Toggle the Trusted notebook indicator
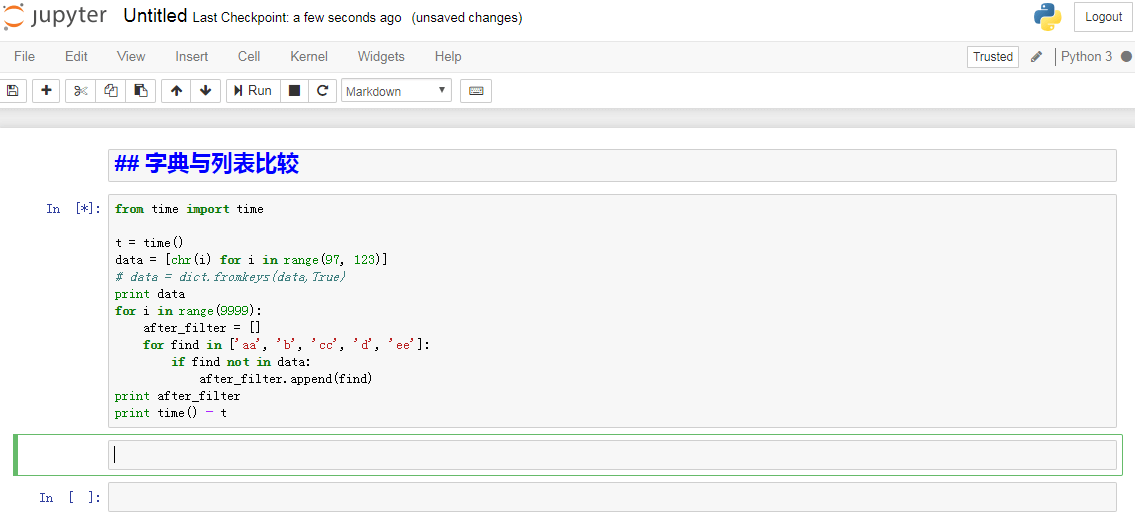 point(992,56)
